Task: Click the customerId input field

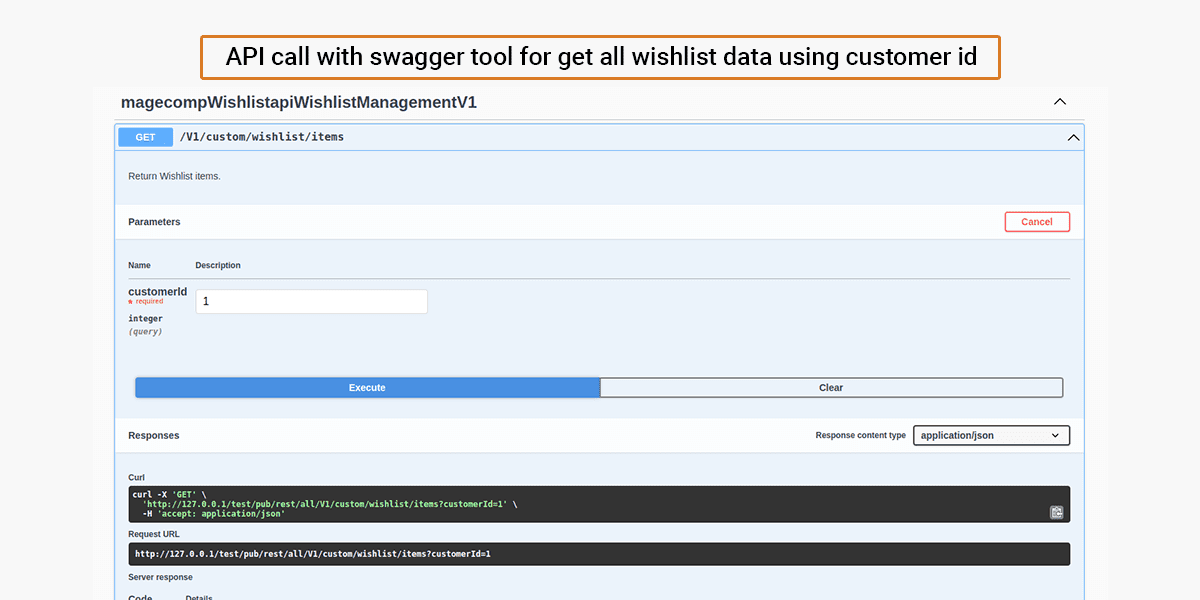Action: pos(311,301)
